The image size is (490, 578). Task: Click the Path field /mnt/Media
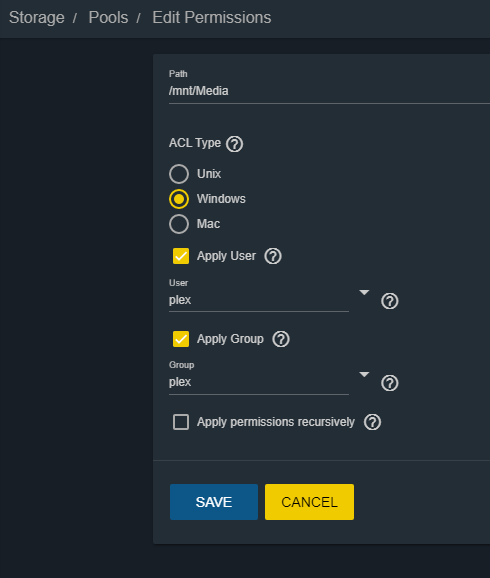tap(329, 91)
